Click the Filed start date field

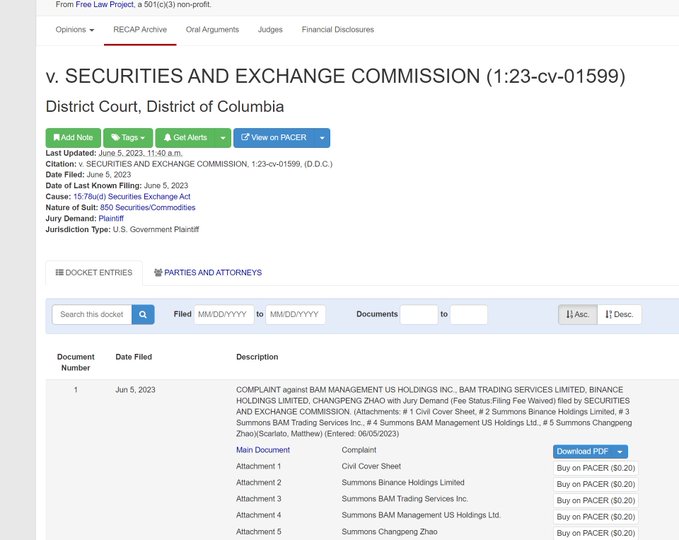tap(224, 314)
